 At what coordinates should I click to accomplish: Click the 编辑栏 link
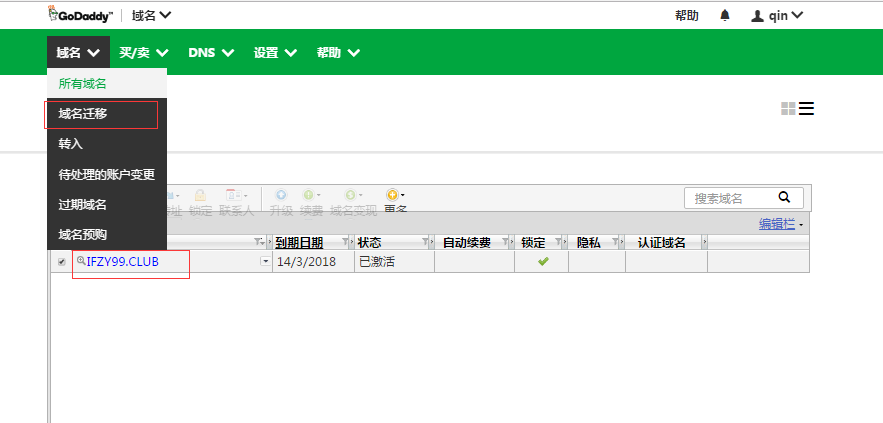[x=777, y=224]
